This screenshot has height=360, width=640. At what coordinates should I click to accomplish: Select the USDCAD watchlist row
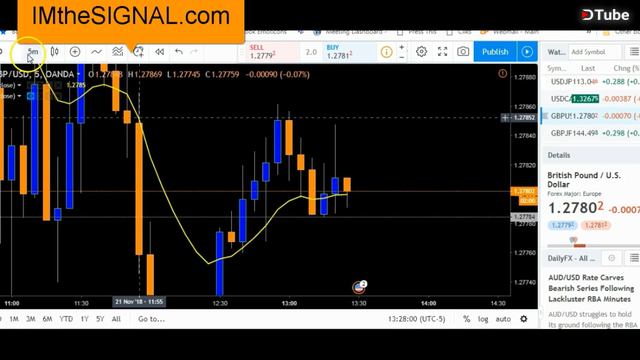pos(591,99)
